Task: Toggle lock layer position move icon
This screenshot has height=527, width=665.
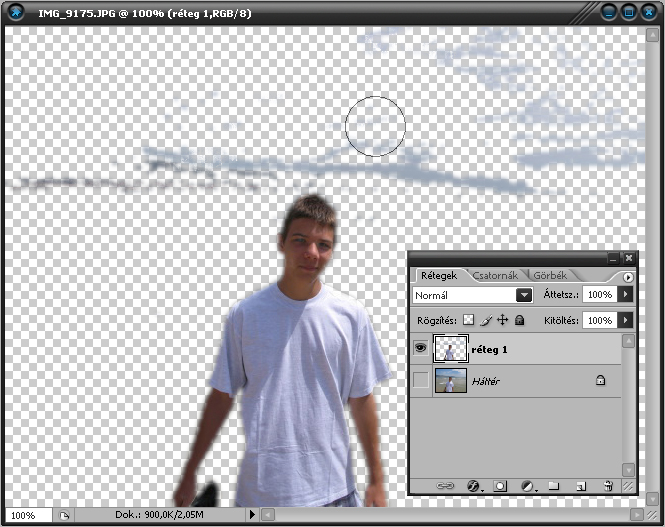Action: click(502, 320)
